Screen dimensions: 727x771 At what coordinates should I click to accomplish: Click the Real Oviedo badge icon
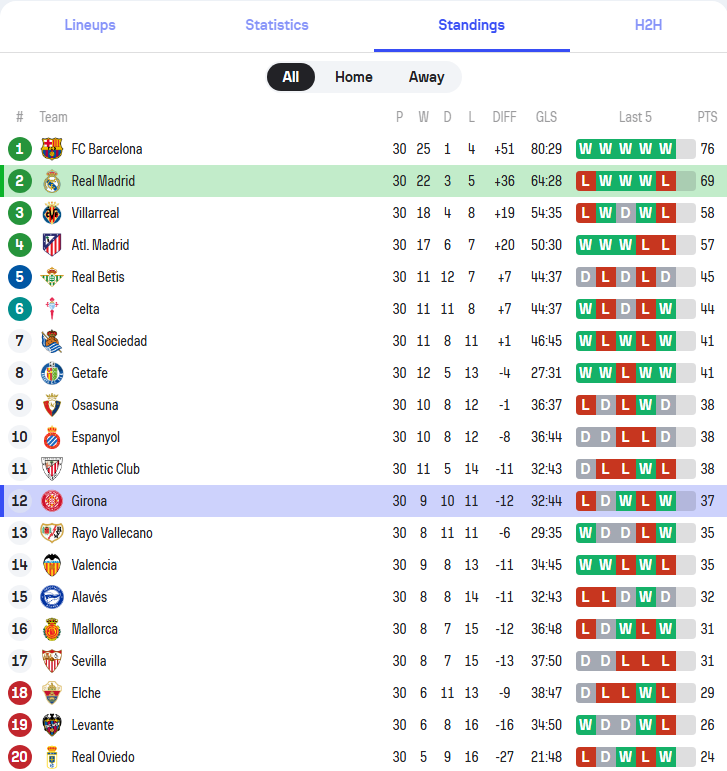(x=52, y=757)
